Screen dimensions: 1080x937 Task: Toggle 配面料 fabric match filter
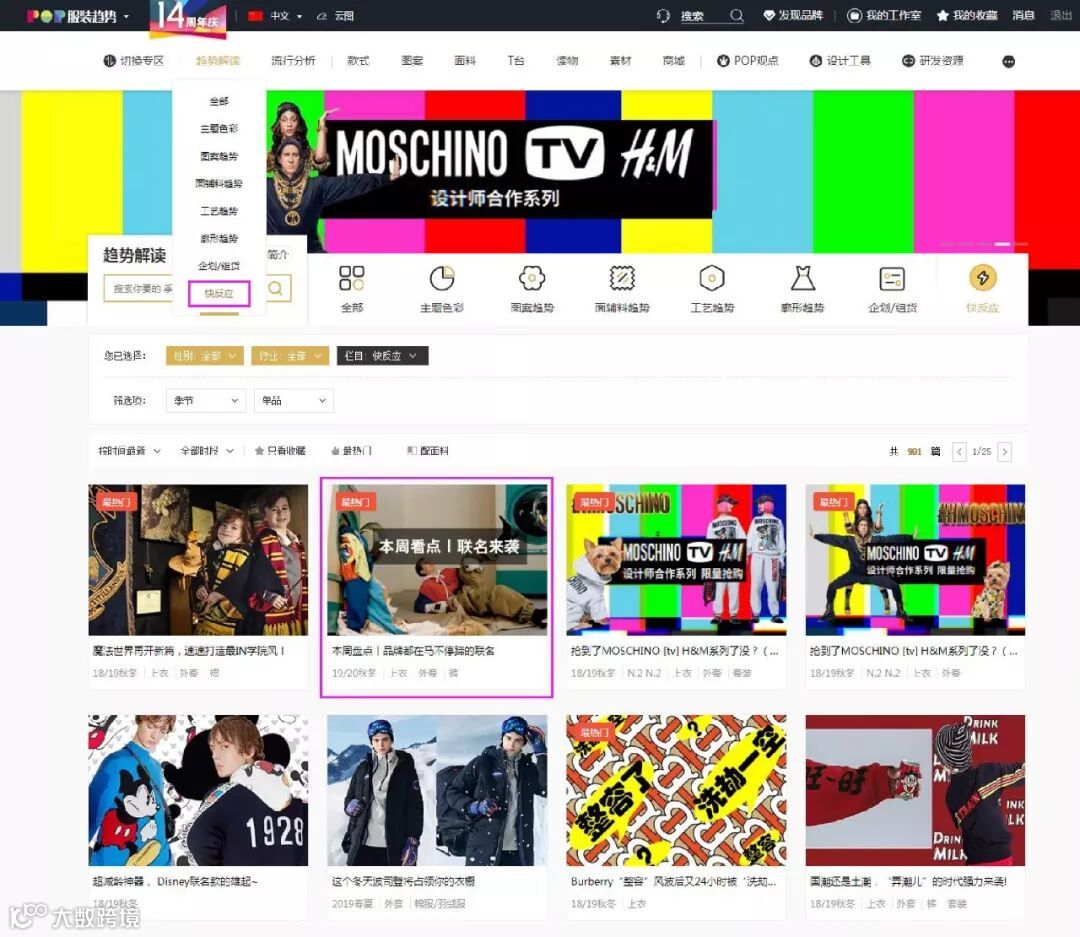click(428, 451)
